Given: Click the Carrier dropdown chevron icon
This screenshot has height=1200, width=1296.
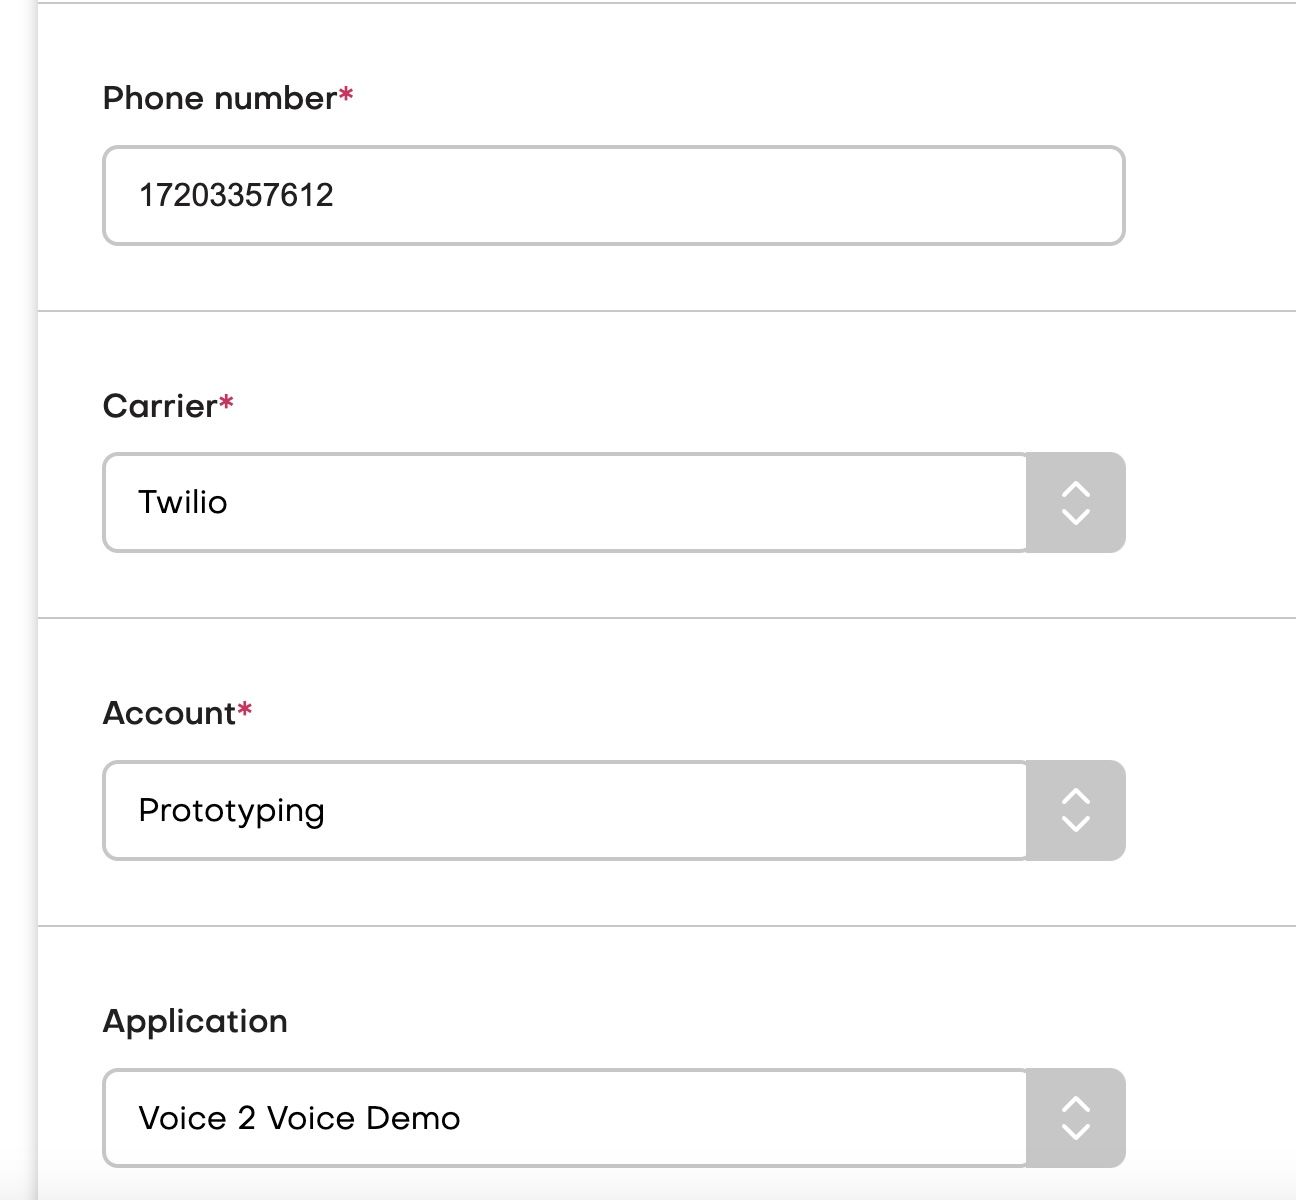Looking at the screenshot, I should click(x=1076, y=503).
